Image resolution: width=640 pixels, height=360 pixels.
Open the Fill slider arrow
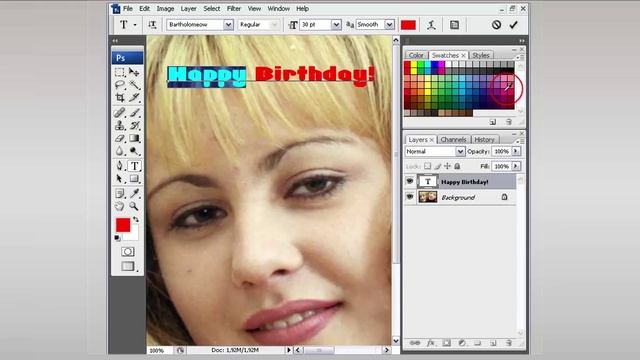(x=516, y=166)
